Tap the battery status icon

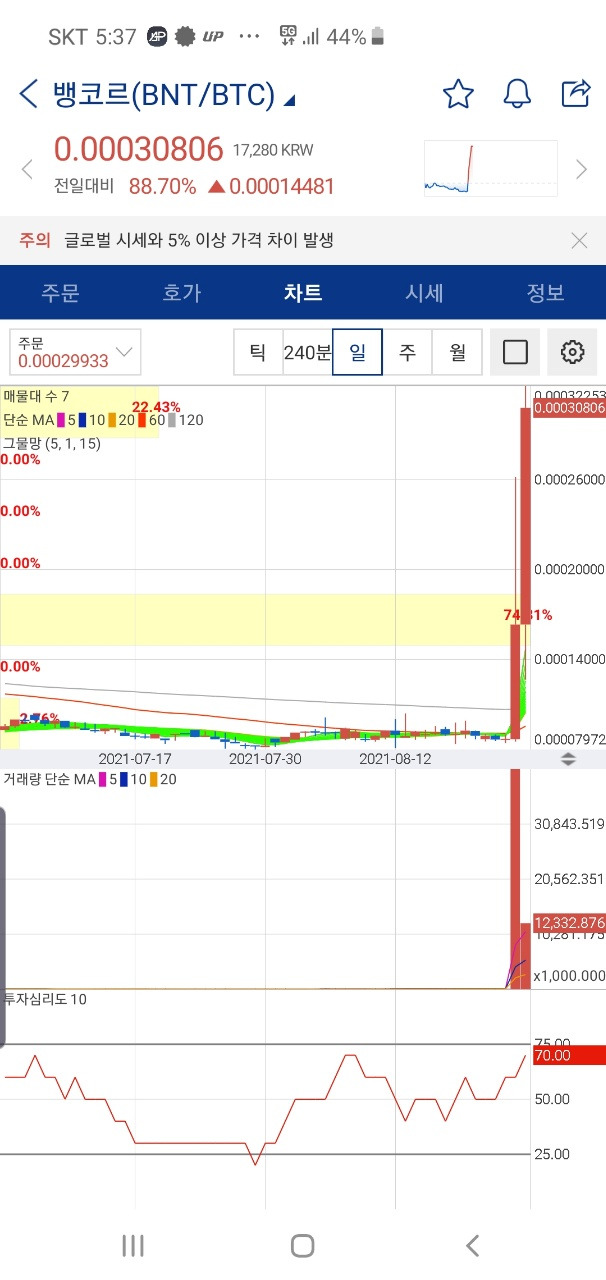click(x=378, y=37)
